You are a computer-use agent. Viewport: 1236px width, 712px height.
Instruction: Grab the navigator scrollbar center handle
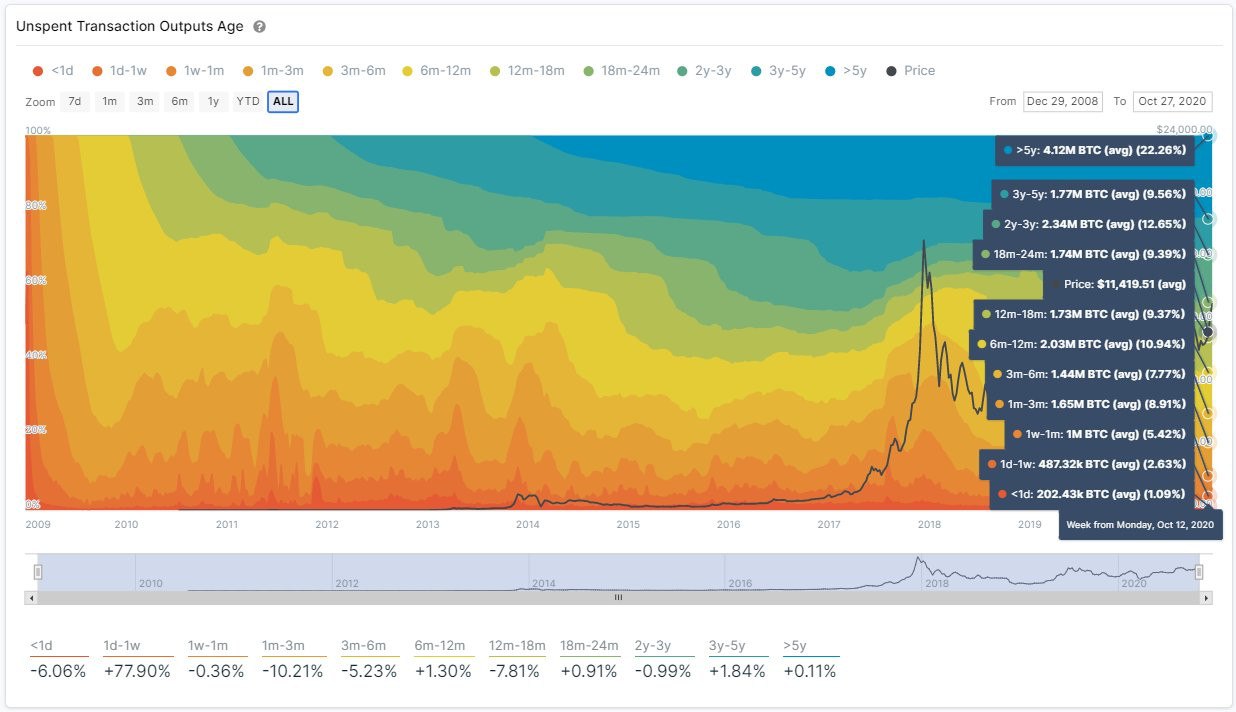pyautogui.click(x=618, y=598)
